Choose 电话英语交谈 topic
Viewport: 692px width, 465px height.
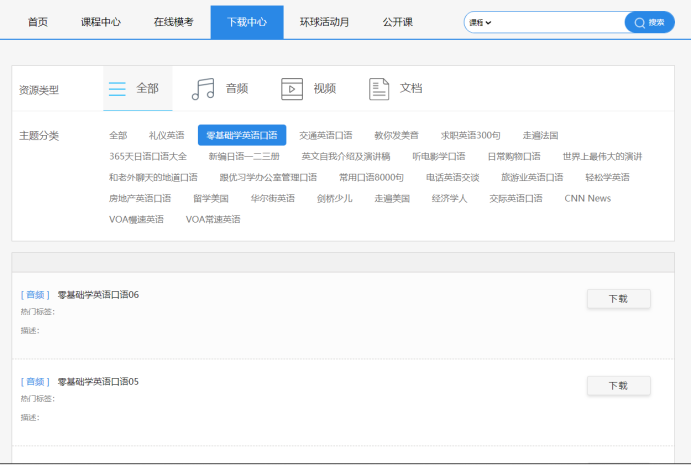point(452,177)
